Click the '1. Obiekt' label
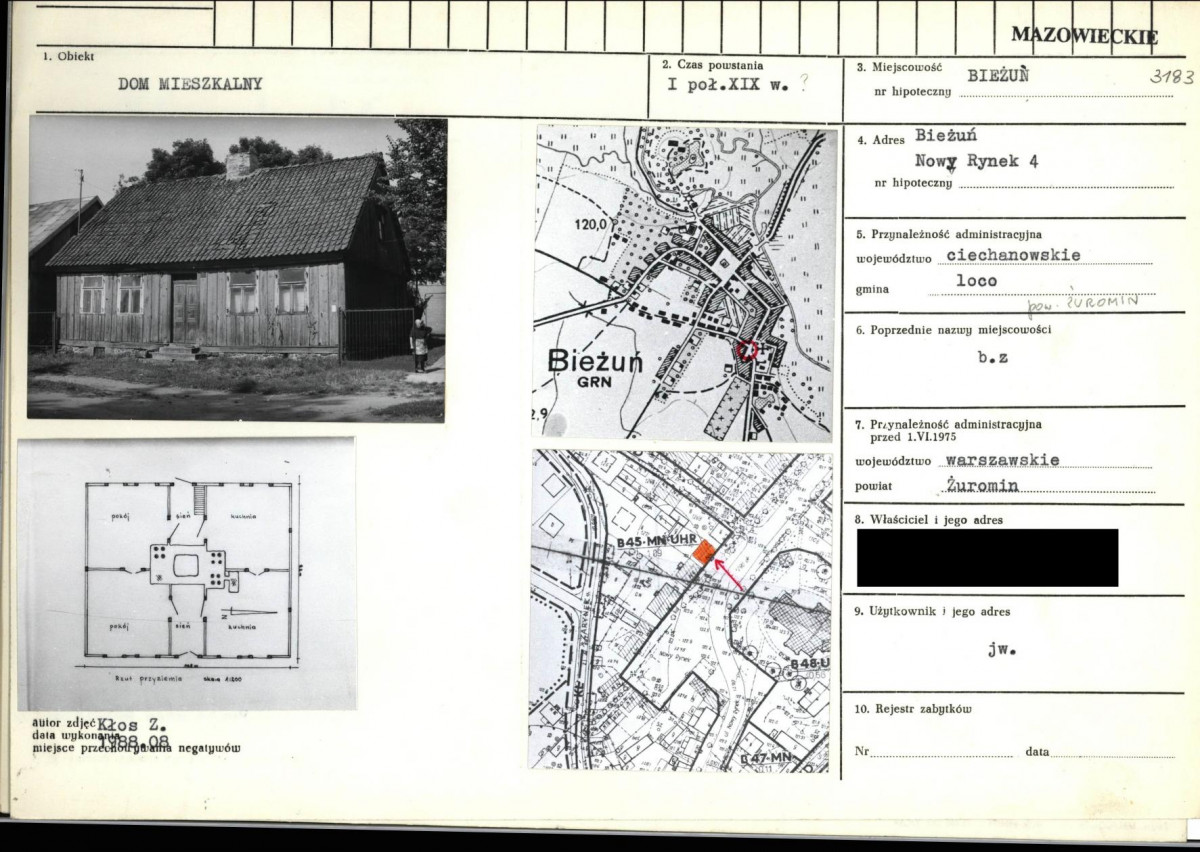 [68, 57]
